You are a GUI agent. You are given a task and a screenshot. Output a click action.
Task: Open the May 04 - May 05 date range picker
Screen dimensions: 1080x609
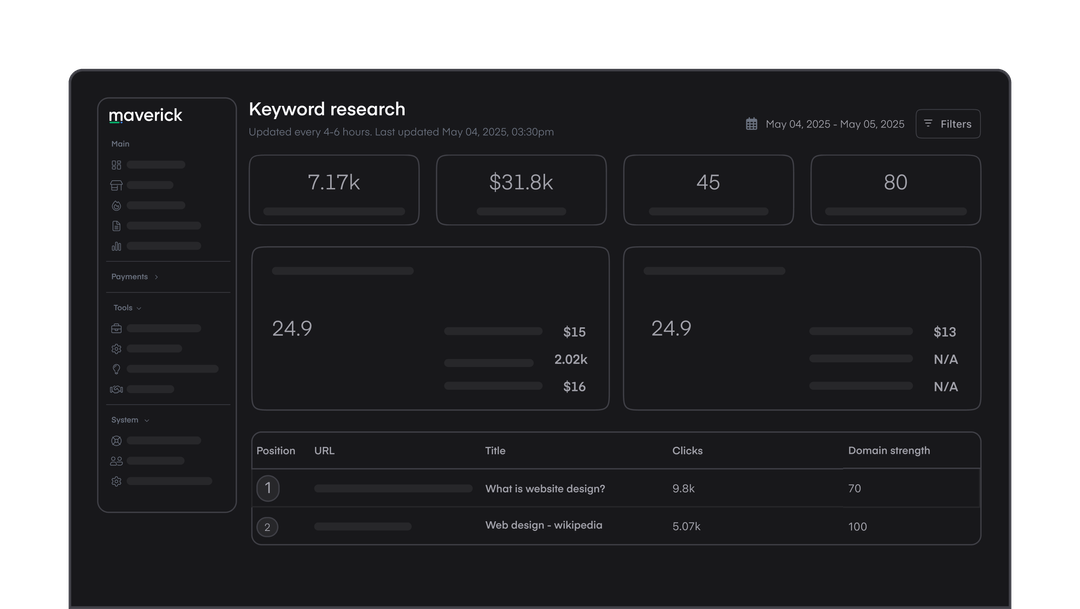(825, 124)
